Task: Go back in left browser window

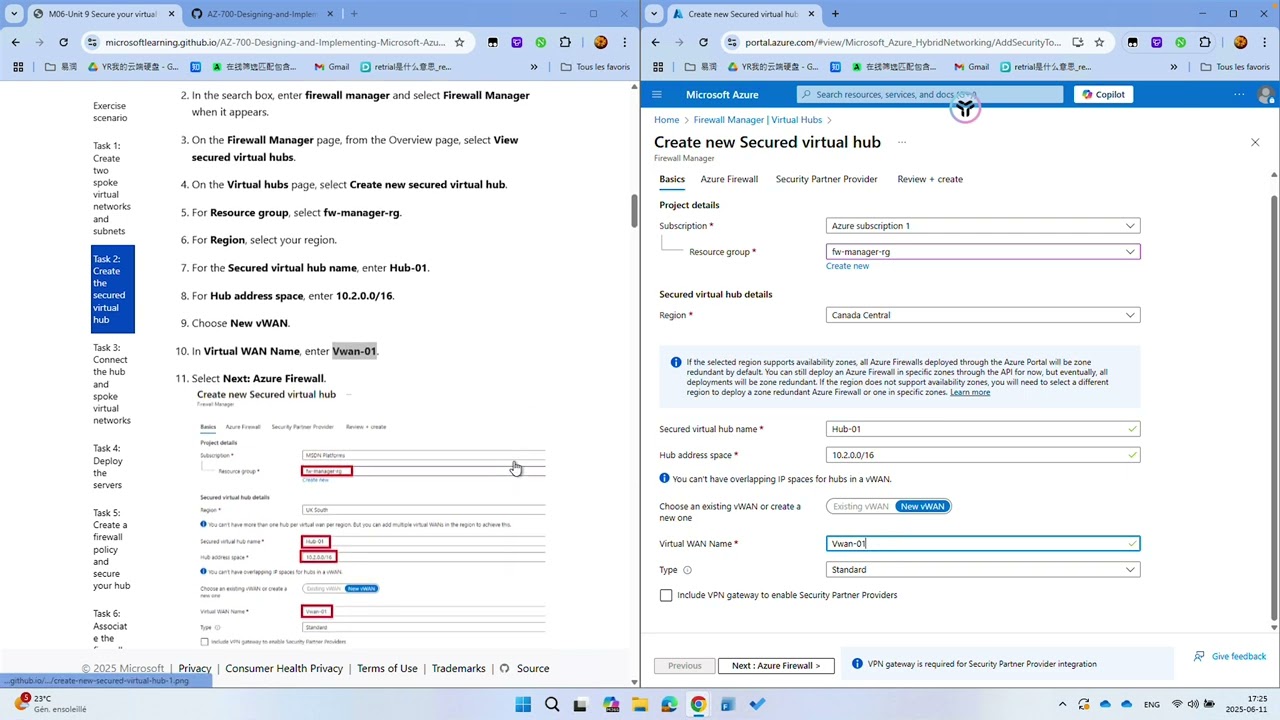Action: click(x=15, y=42)
